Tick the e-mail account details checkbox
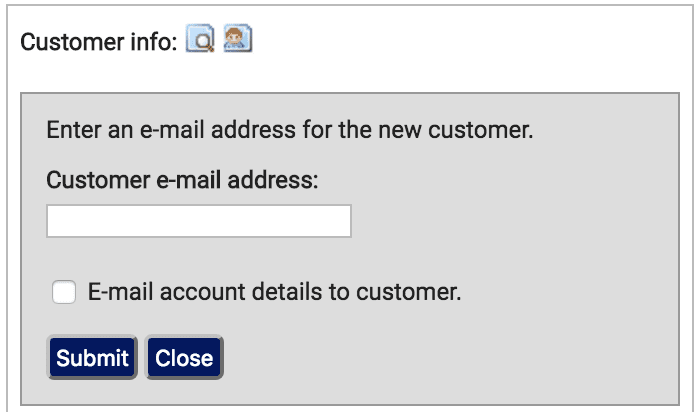This screenshot has width=700, height=412. 64,292
